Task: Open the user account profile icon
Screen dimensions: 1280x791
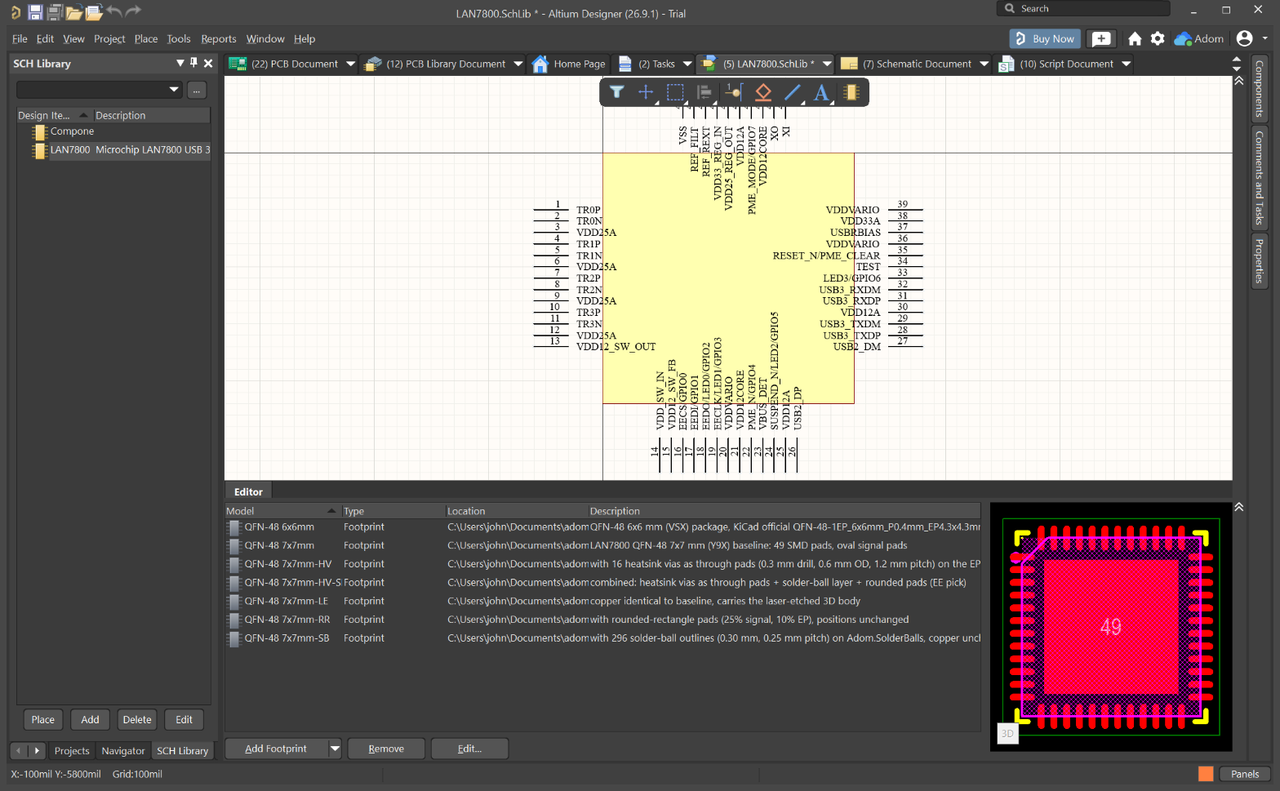Action: pos(1244,38)
